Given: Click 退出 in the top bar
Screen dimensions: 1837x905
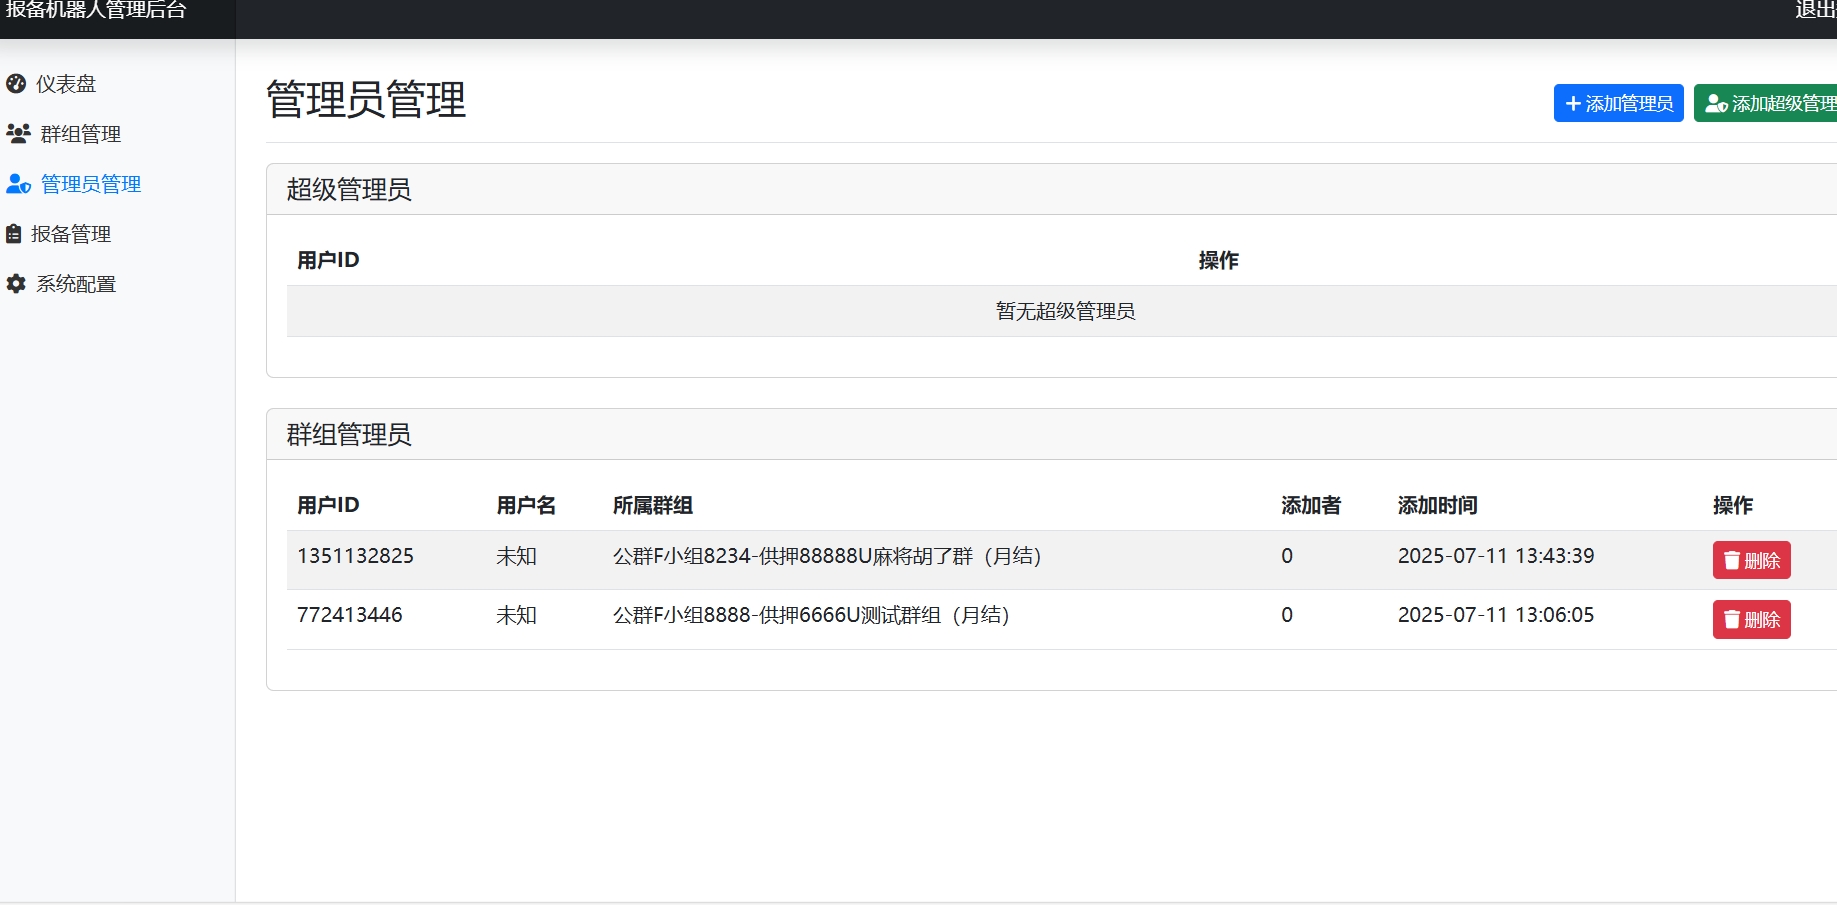Looking at the screenshot, I should click(1814, 11).
